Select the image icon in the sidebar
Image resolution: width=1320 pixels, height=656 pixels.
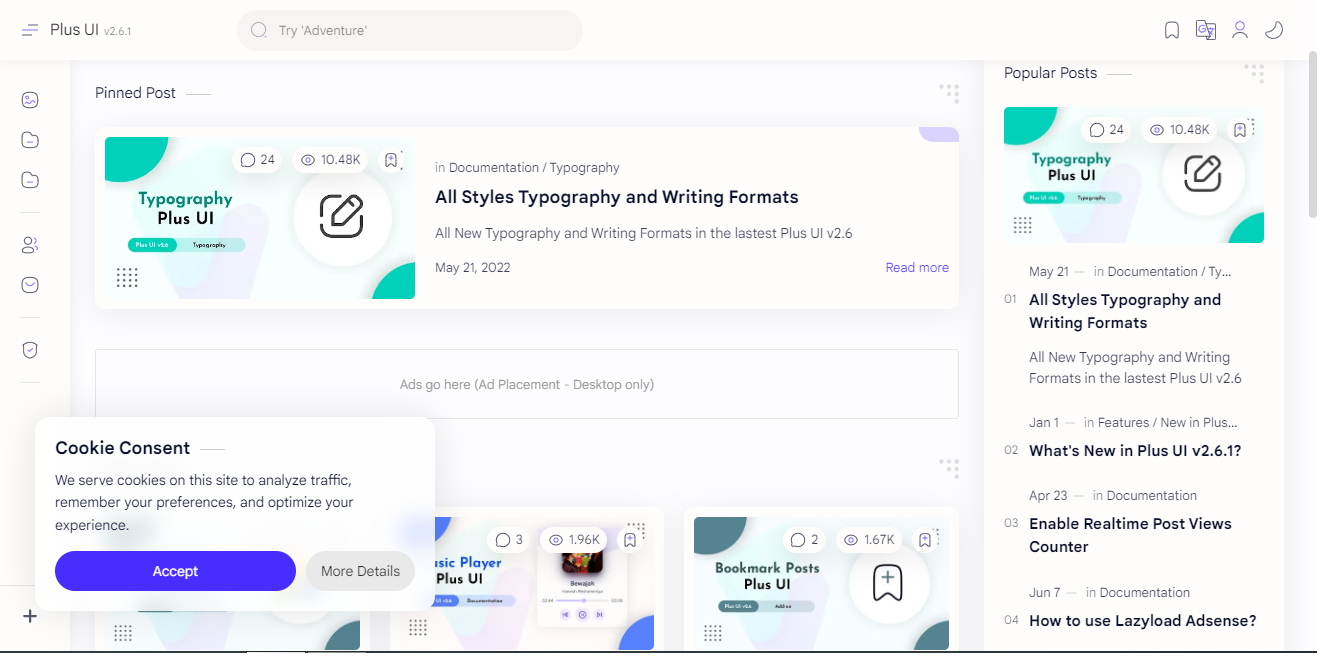coord(30,100)
